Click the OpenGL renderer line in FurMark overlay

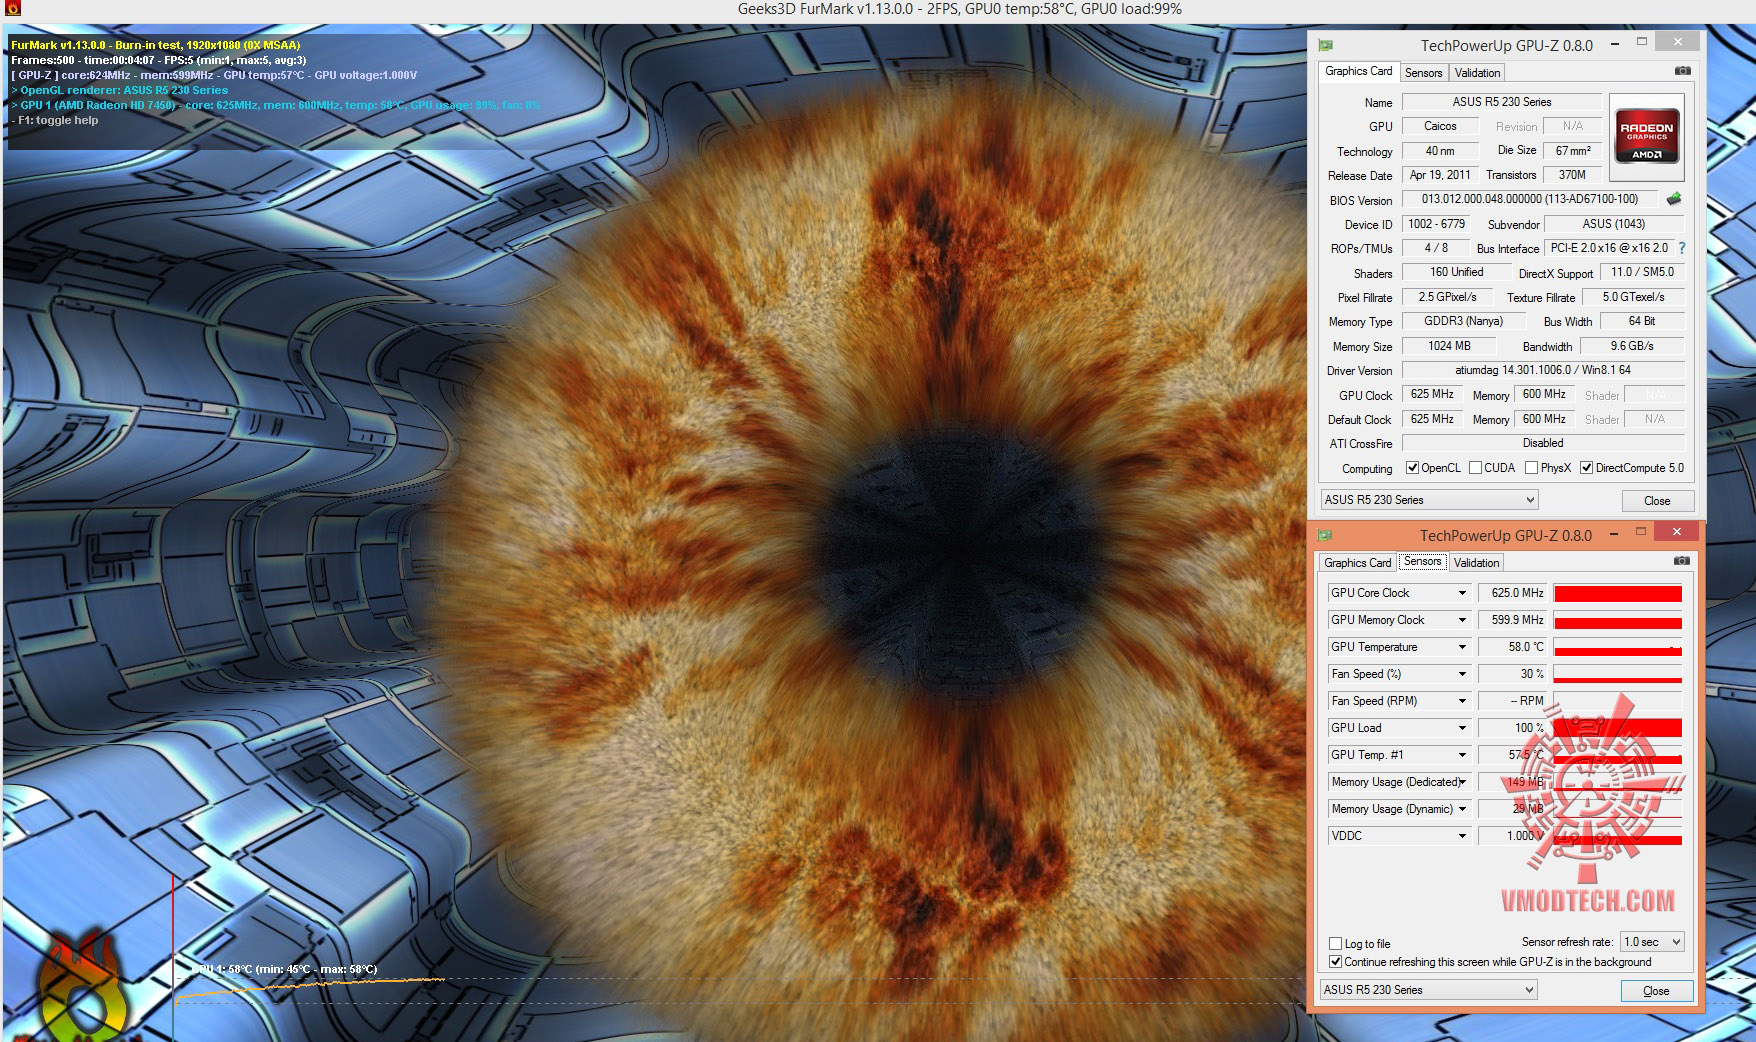click(x=120, y=90)
